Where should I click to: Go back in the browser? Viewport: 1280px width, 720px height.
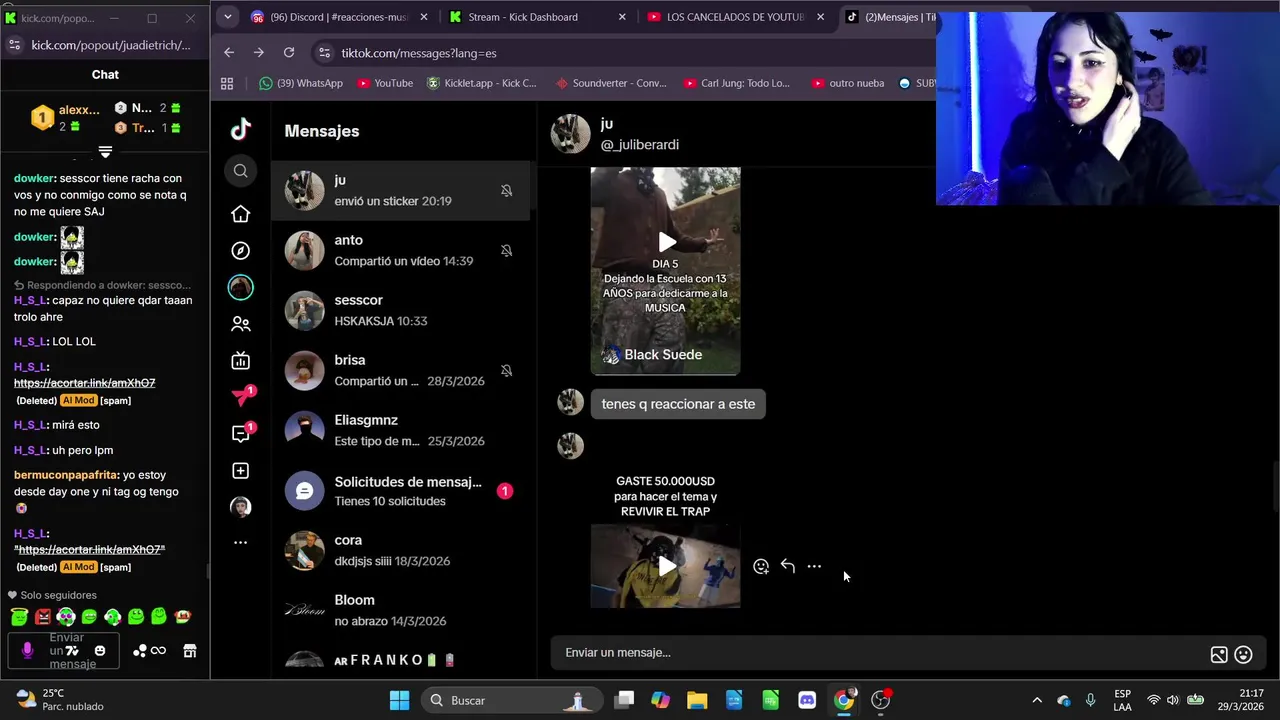pyautogui.click(x=229, y=52)
